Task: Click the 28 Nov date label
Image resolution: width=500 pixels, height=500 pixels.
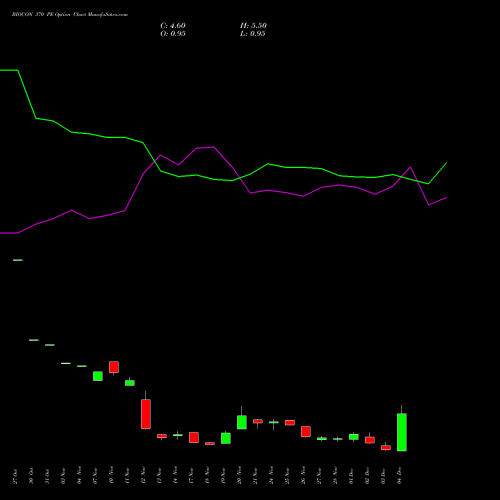Action: point(335,476)
